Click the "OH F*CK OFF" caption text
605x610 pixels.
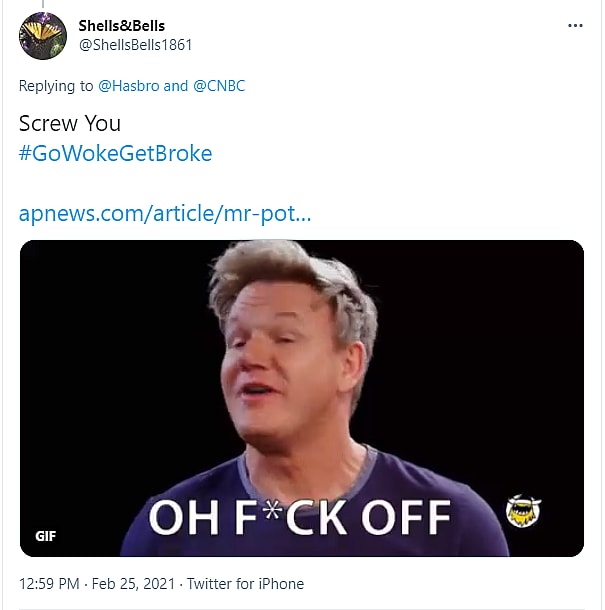click(300, 517)
